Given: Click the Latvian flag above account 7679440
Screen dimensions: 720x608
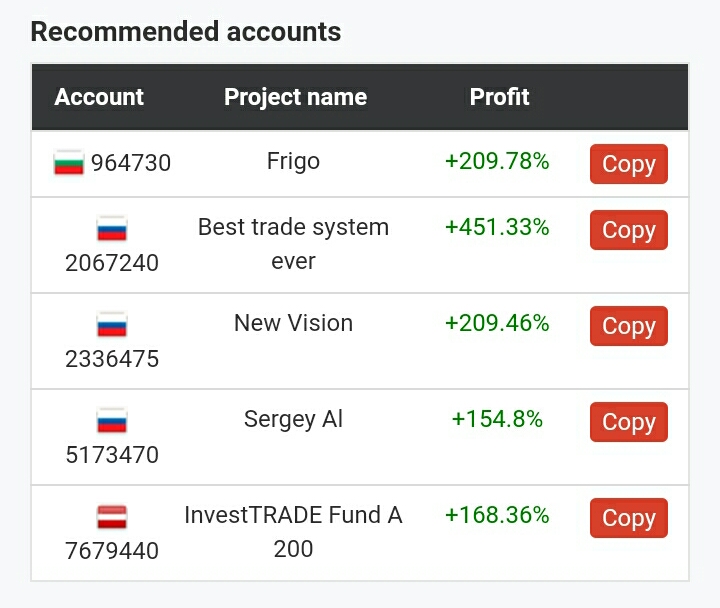Looking at the screenshot, I should coord(112,516).
